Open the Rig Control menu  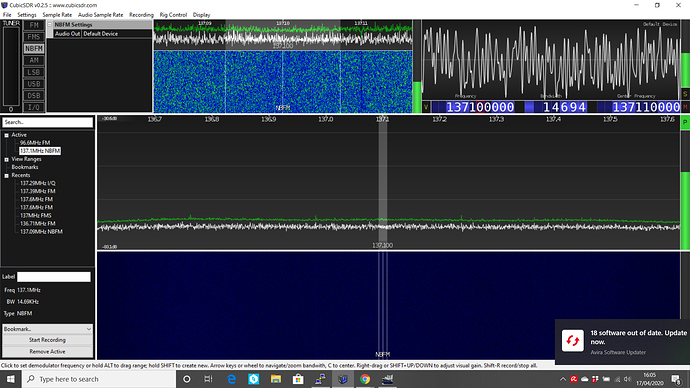click(173, 15)
